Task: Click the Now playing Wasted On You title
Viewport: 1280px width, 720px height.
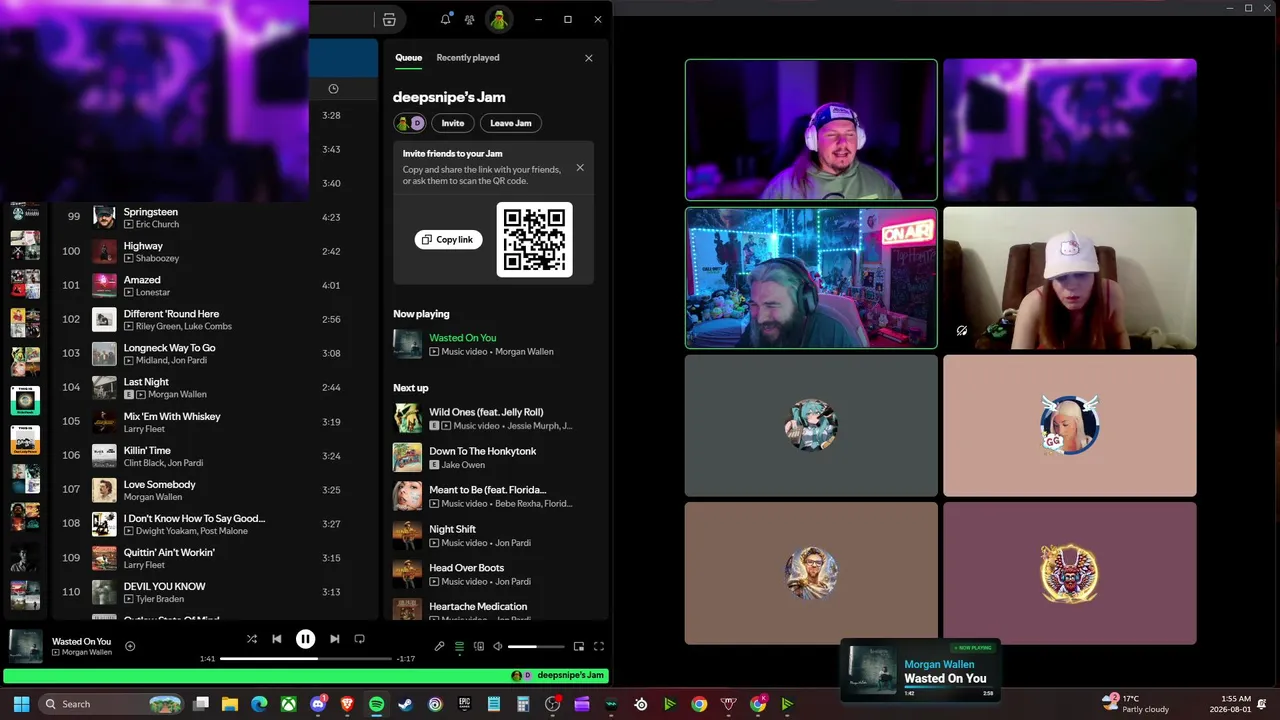Action: pos(463,338)
